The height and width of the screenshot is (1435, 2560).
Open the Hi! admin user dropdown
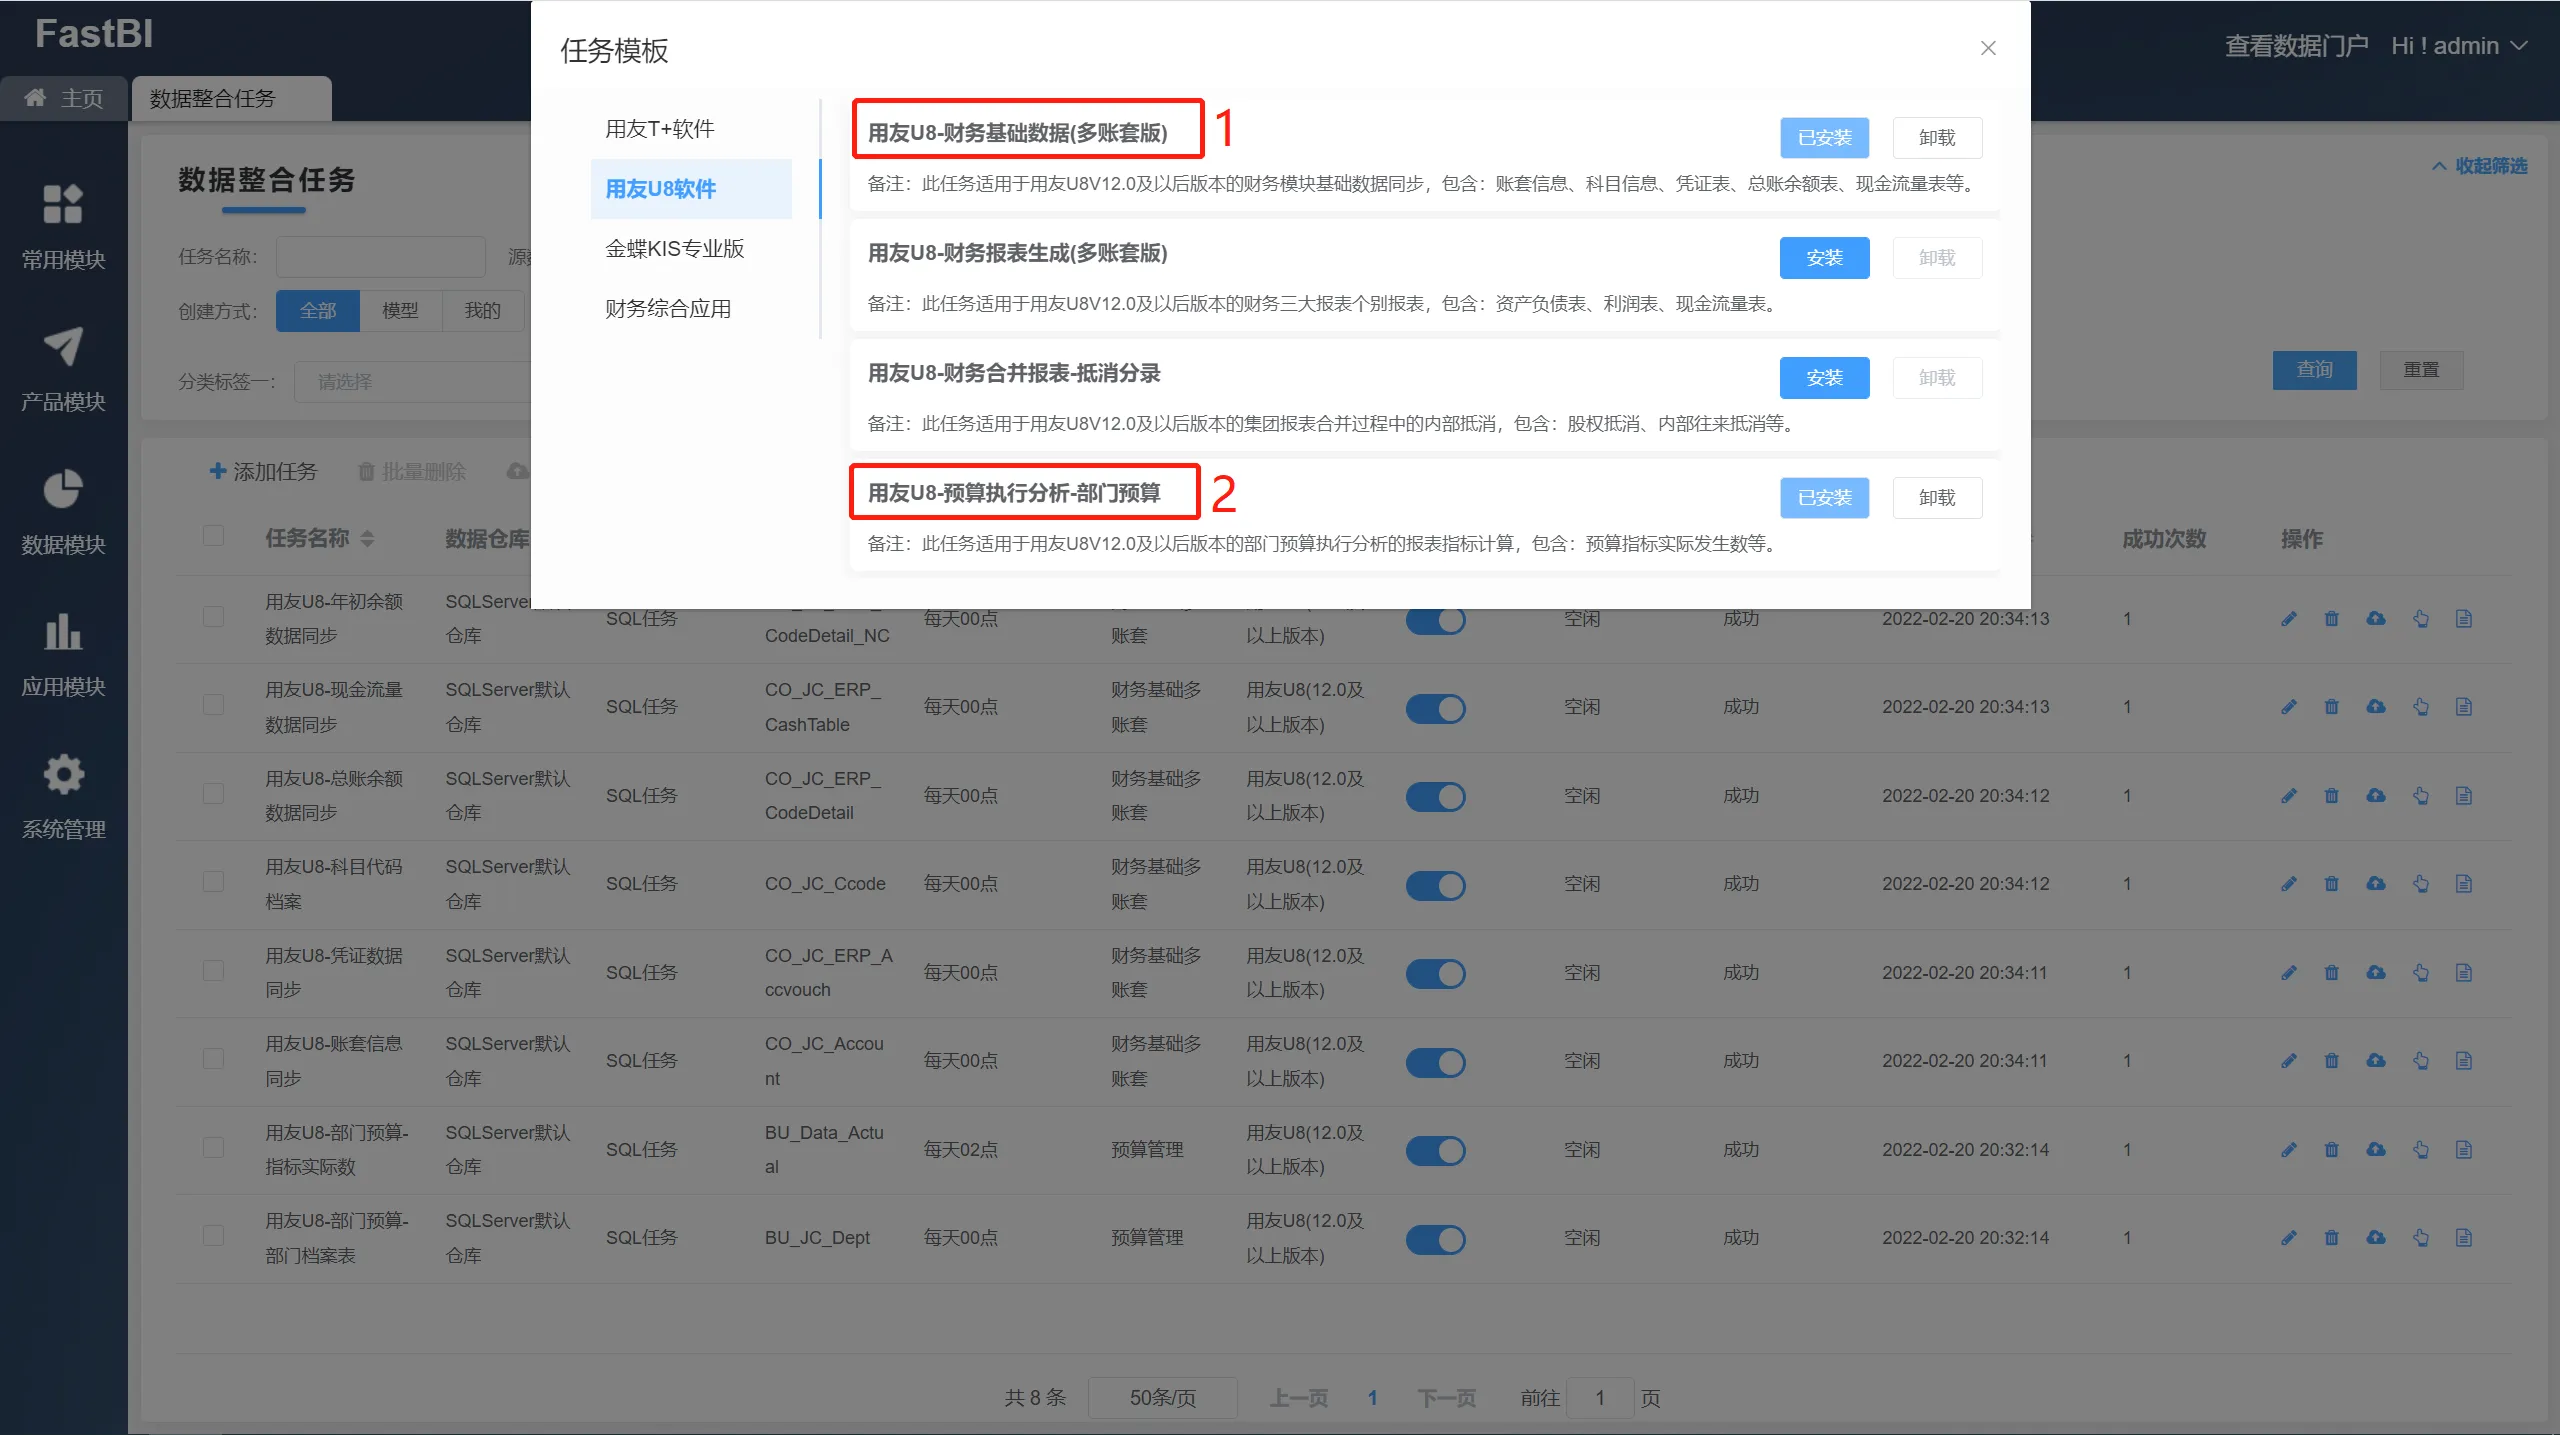pos(2458,46)
